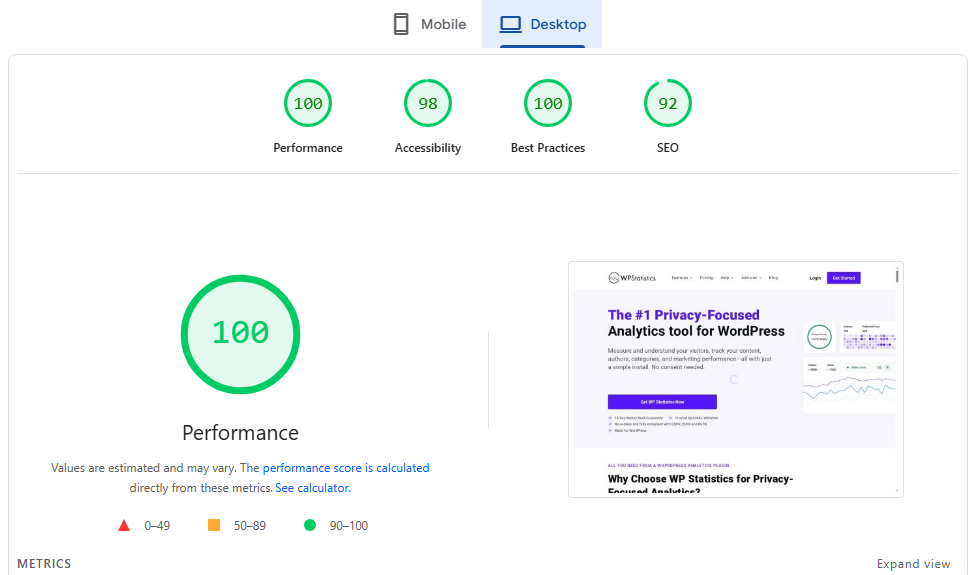Click the orange square 50–89 legend icon

point(214,525)
